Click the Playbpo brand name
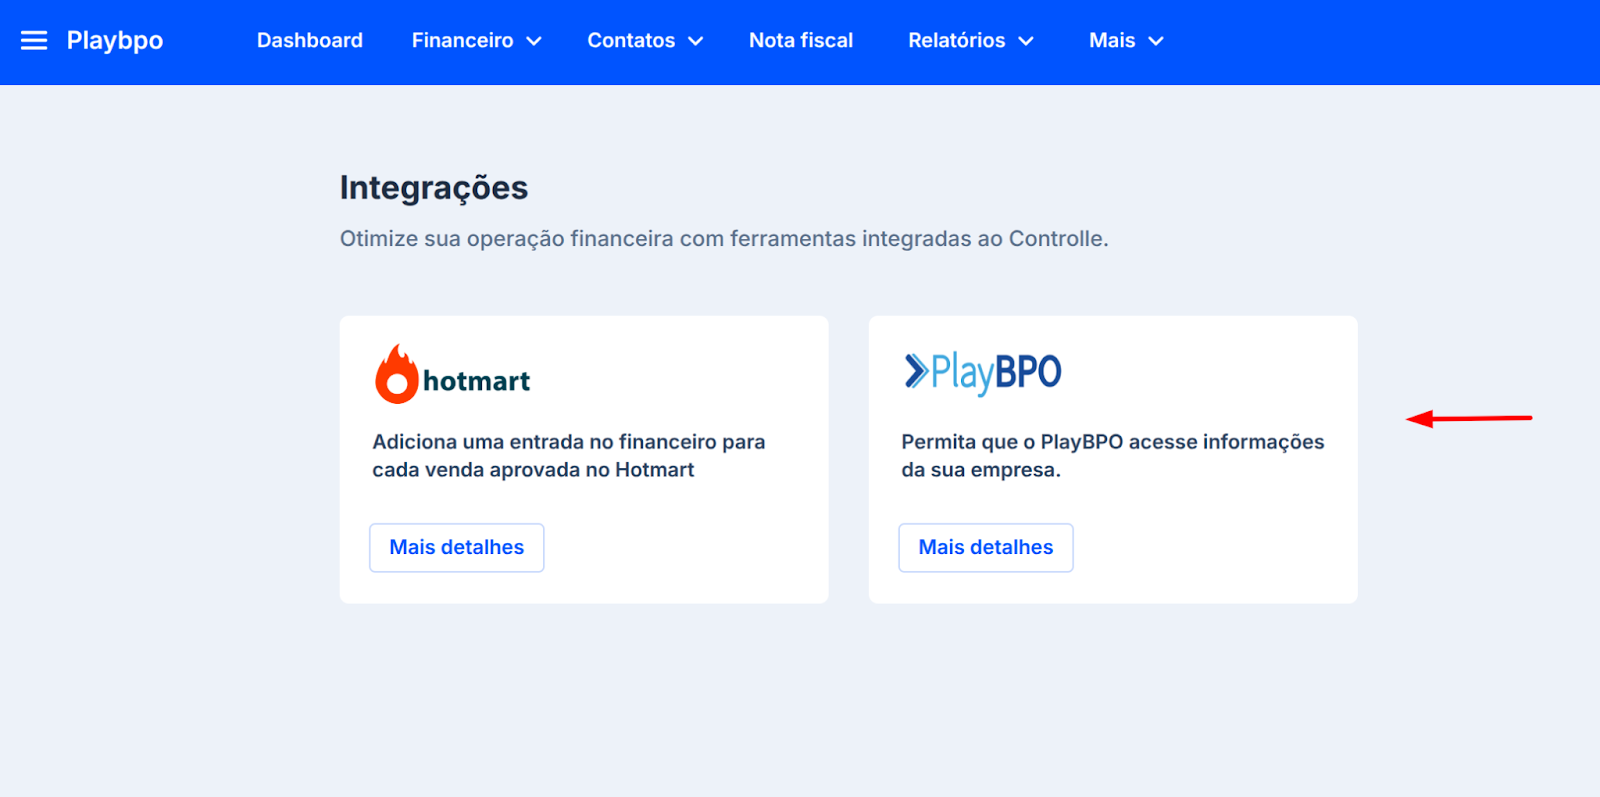 click(x=115, y=41)
